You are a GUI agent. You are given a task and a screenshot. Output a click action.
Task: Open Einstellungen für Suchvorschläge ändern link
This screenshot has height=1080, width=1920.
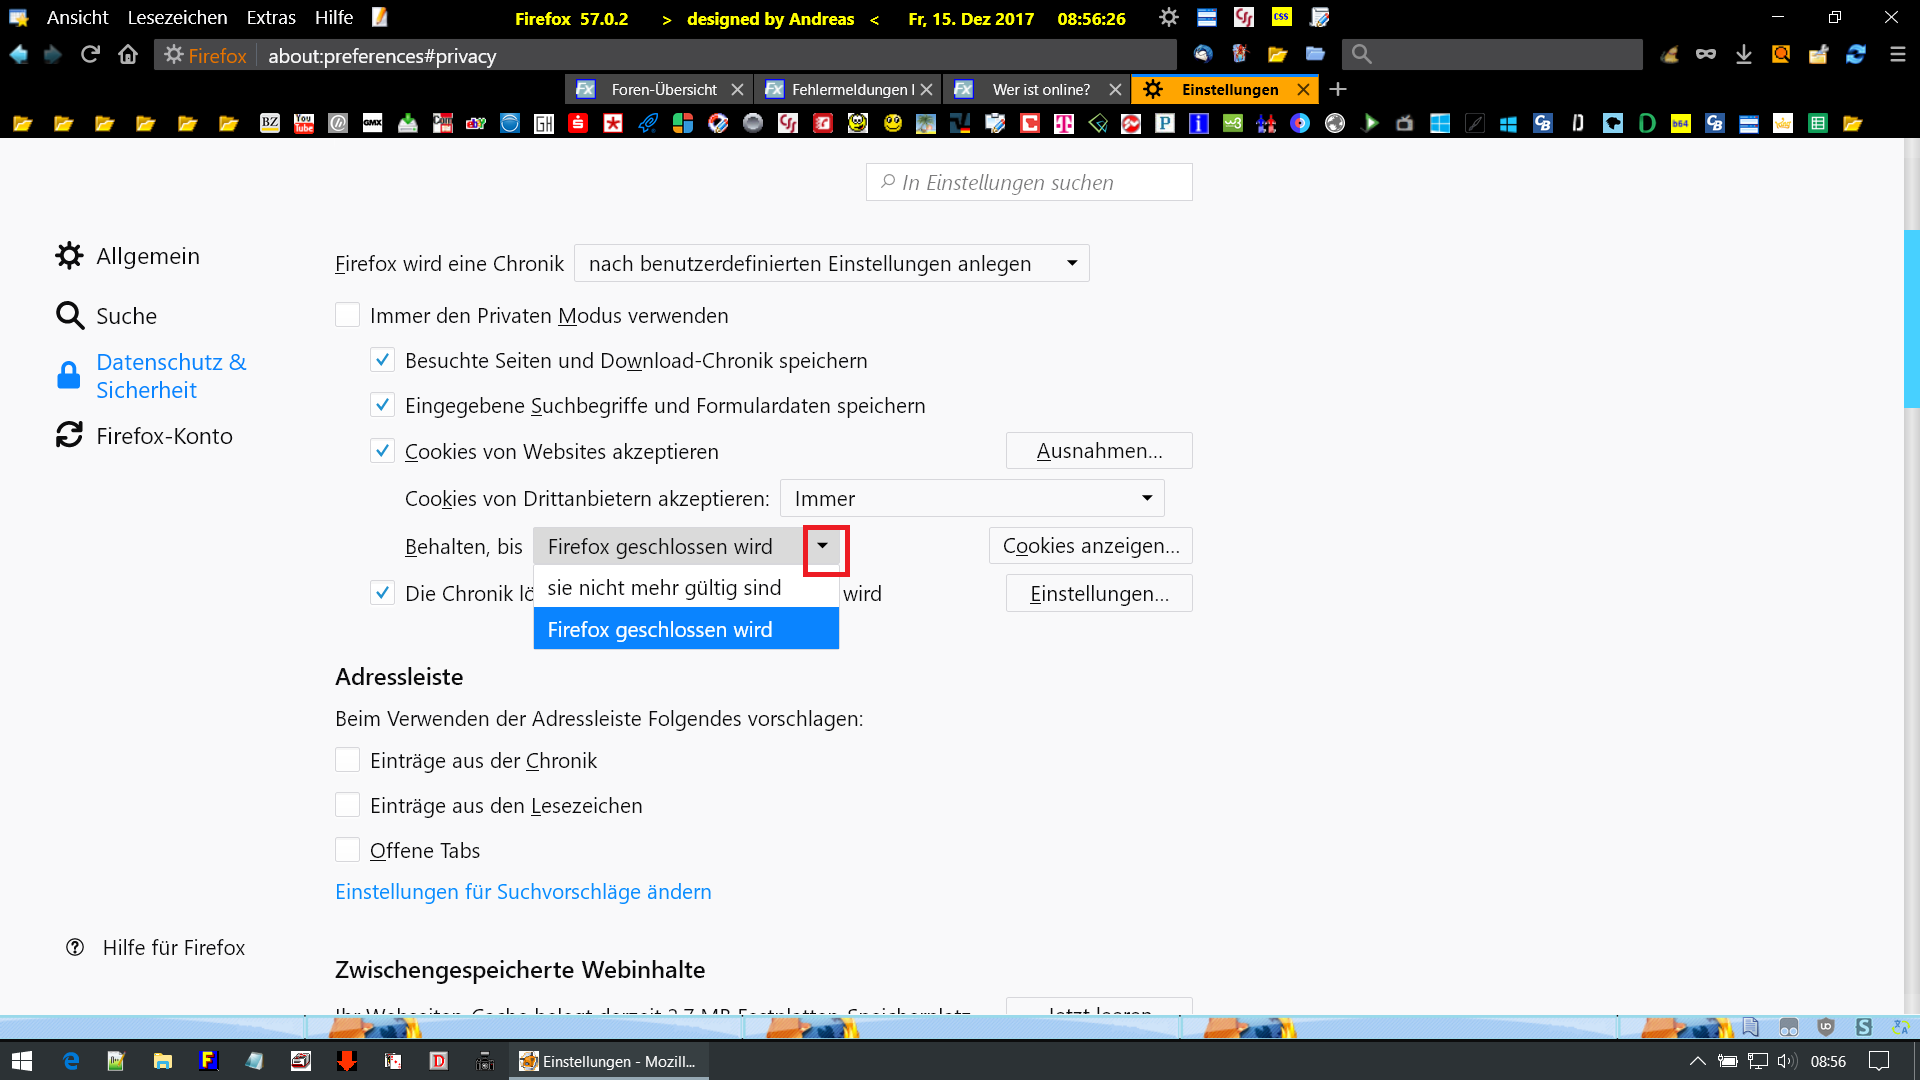[x=523, y=891]
